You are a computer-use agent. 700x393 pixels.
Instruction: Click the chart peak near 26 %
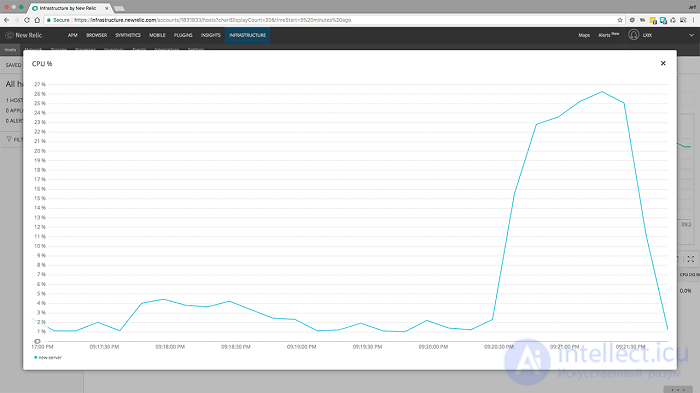pyautogui.click(x=602, y=92)
